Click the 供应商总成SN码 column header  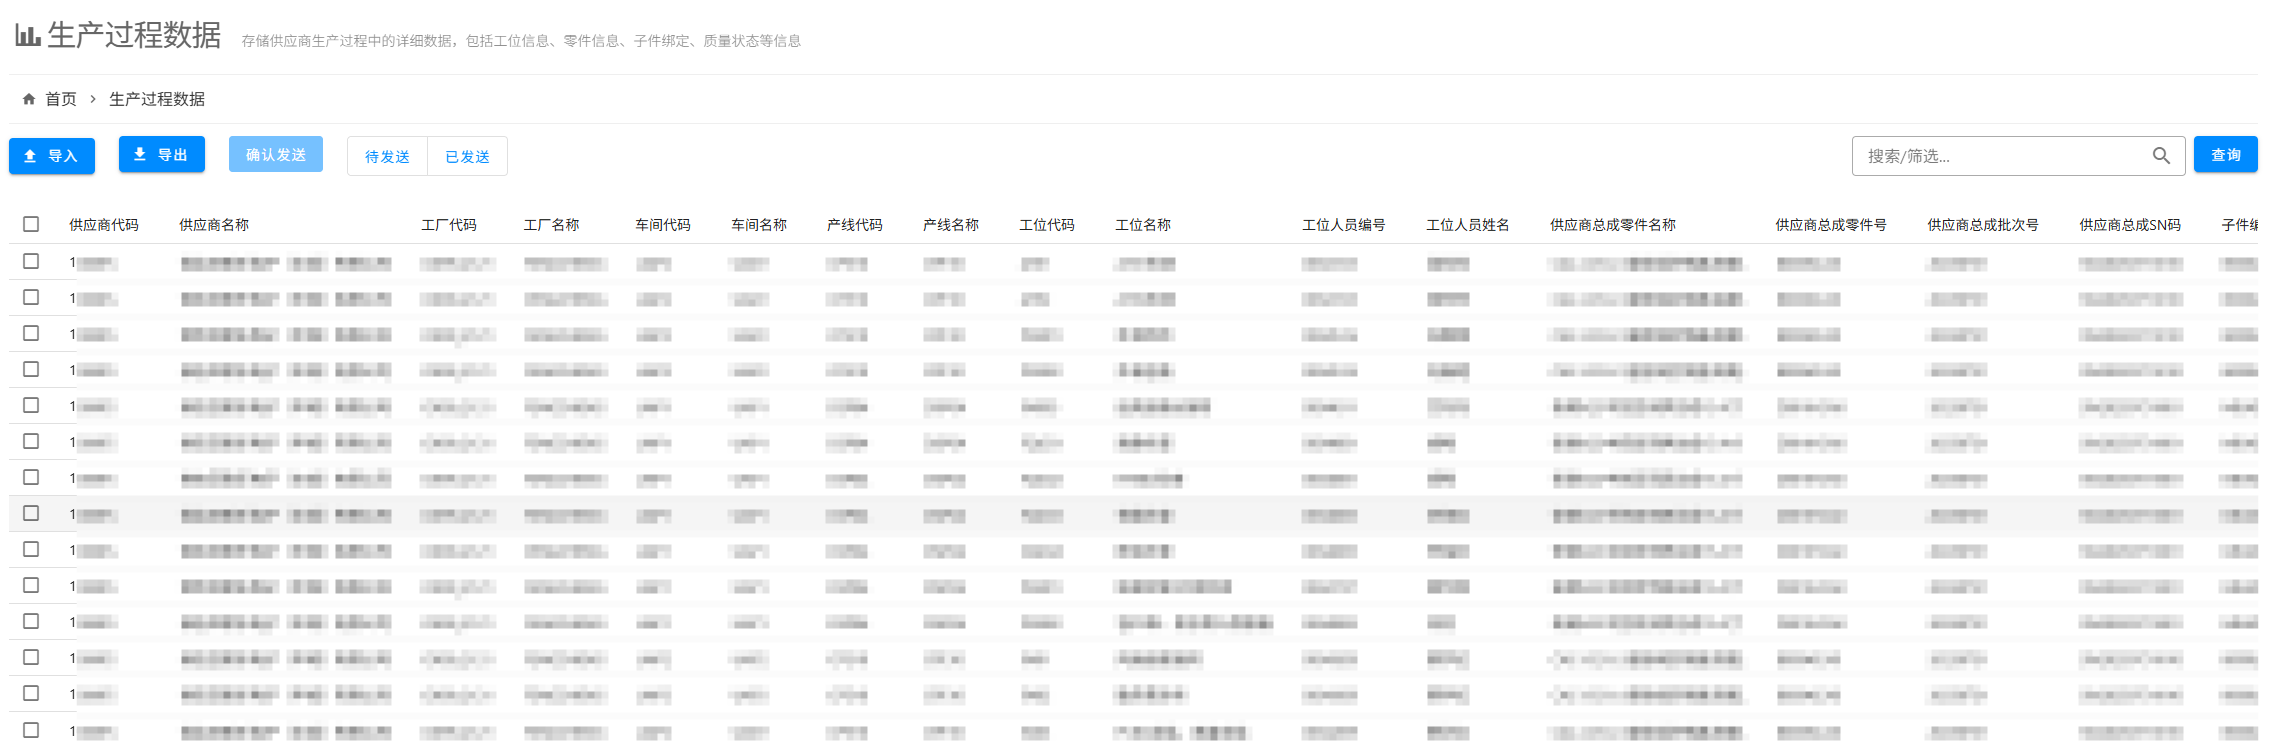(2130, 225)
